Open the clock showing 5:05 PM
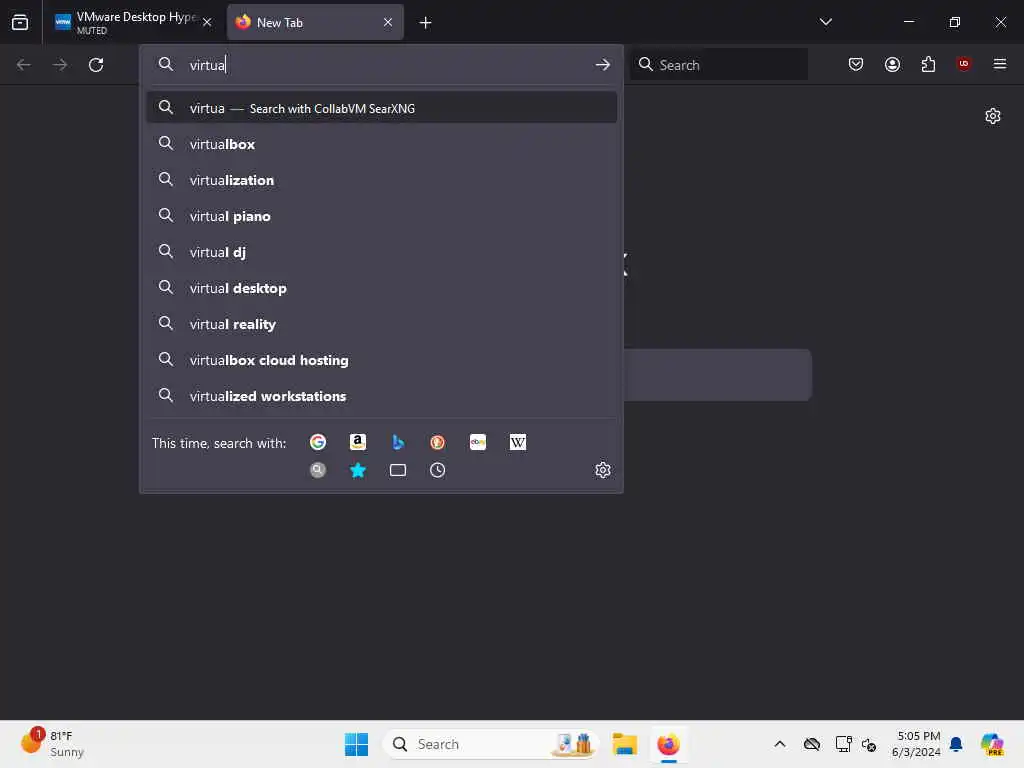The image size is (1024, 768). click(916, 744)
